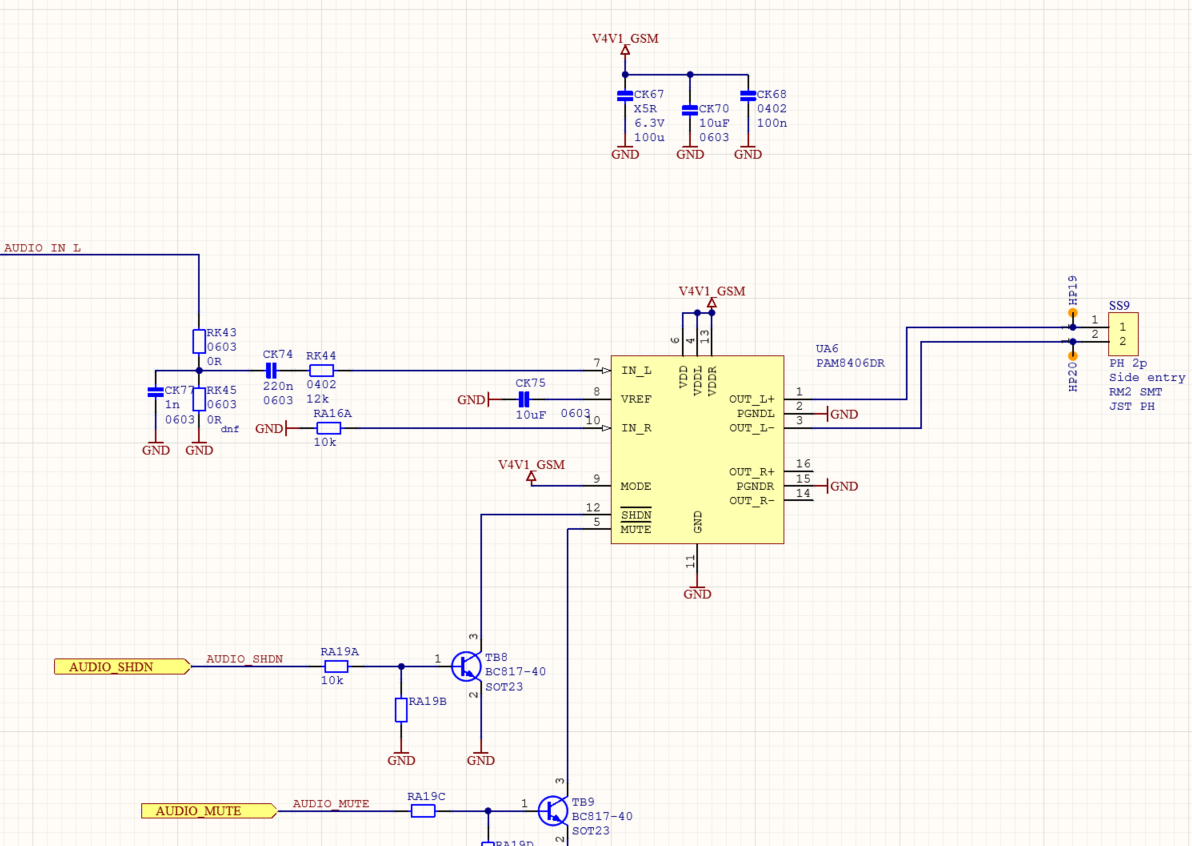This screenshot has height=846, width=1192.
Task: Click the 12k value under RK44
Action: coord(318,399)
